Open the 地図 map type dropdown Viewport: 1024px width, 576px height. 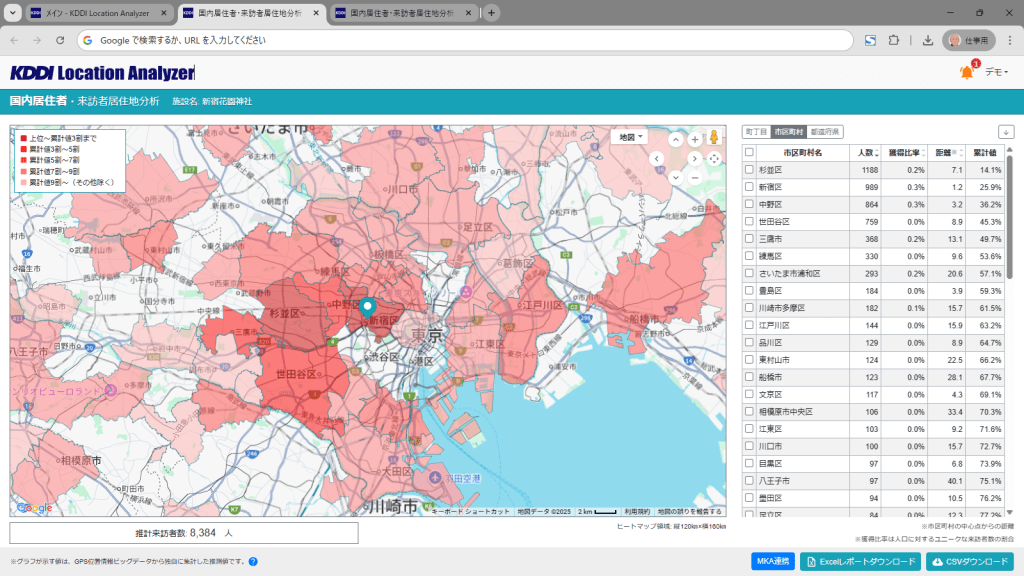631,137
